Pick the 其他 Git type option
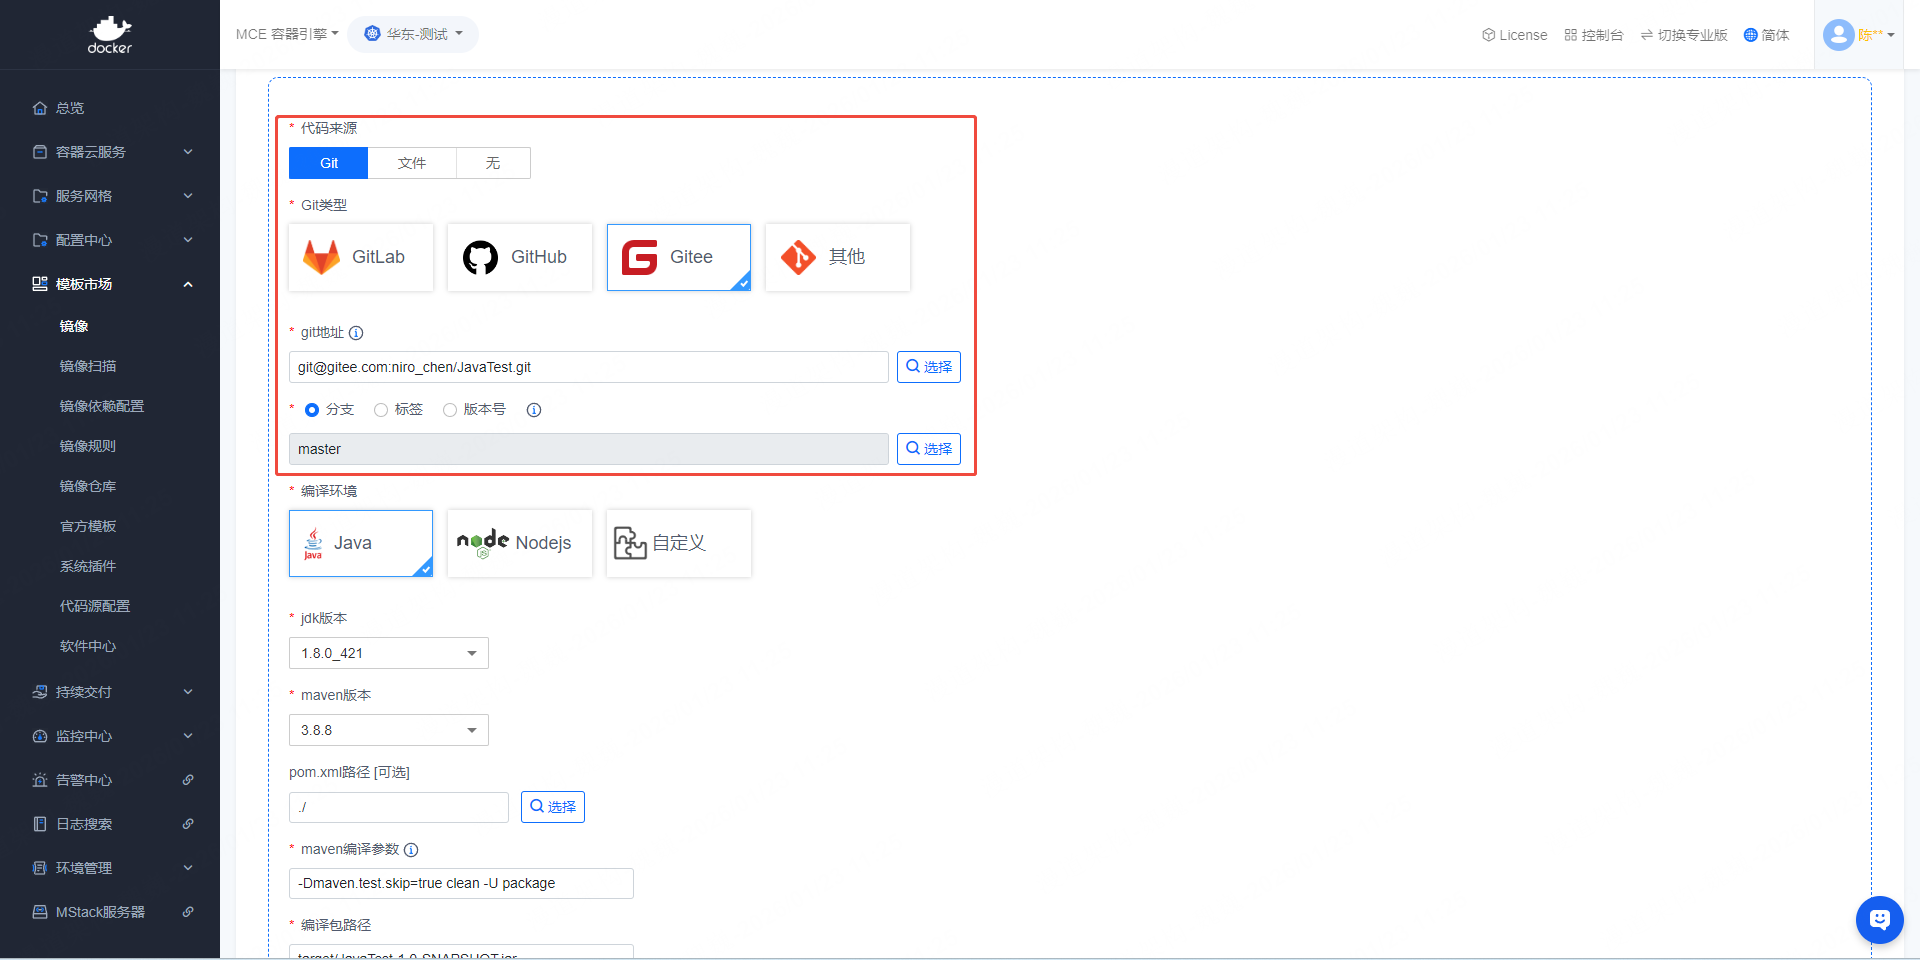The height and width of the screenshot is (960, 1920). (x=837, y=257)
